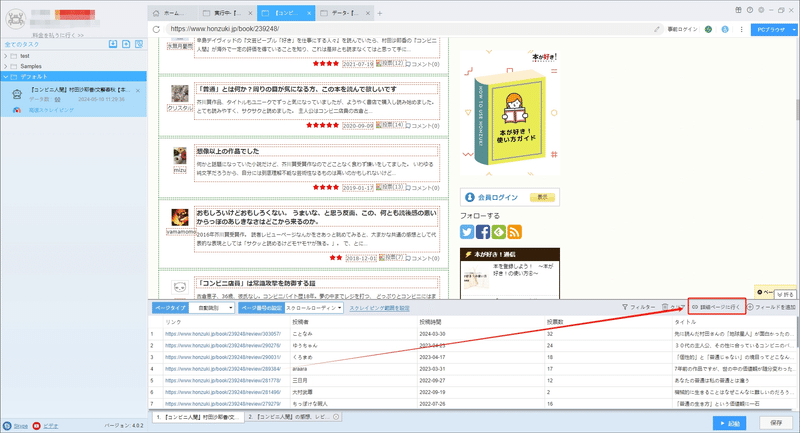Viewport: 800px width, 433px height.
Task: Click the 事前ログイン button
Action: pyautogui.click(x=682, y=29)
